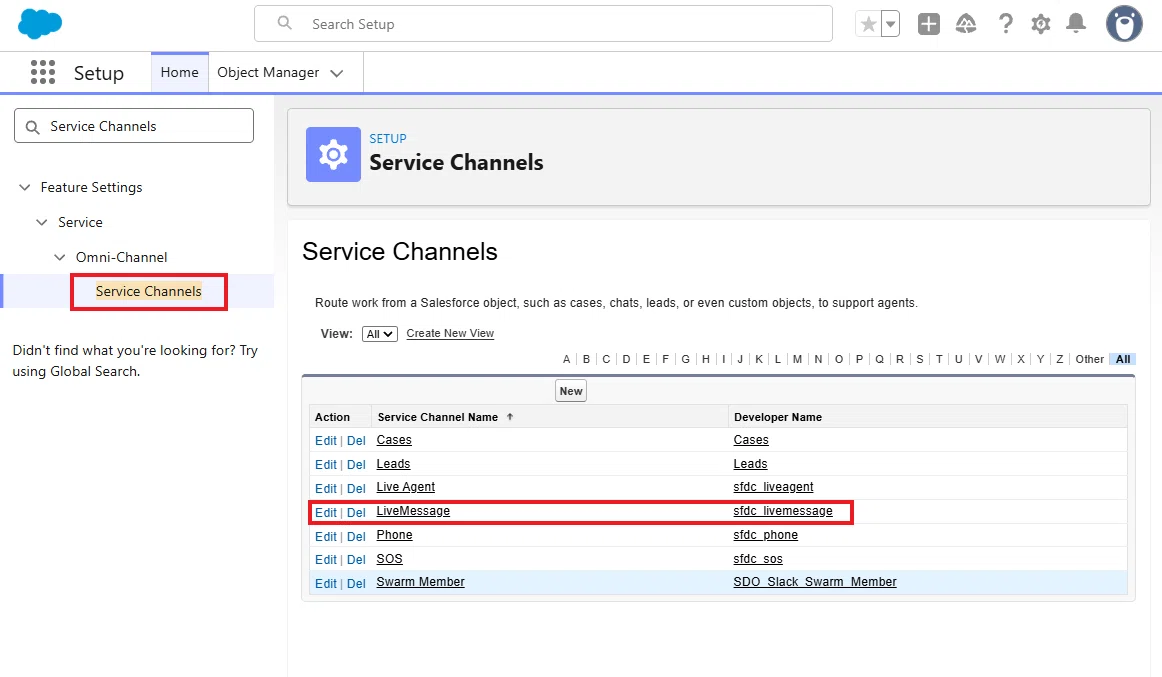Click the Developer Name column header
The width and height of the screenshot is (1162, 677).
pos(777,417)
